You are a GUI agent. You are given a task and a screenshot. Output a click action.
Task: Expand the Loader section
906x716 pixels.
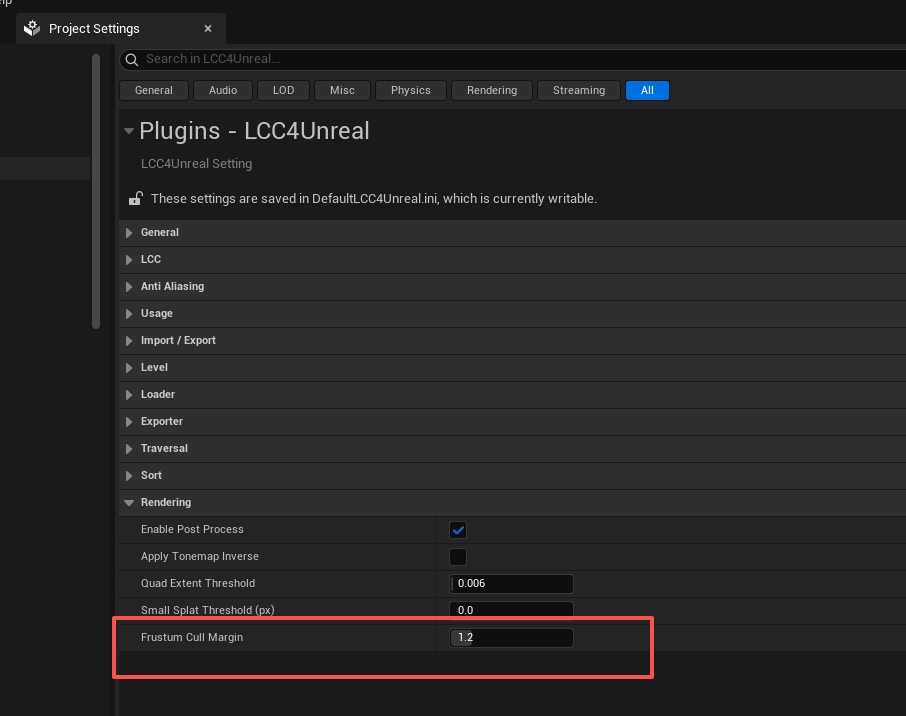pos(129,395)
